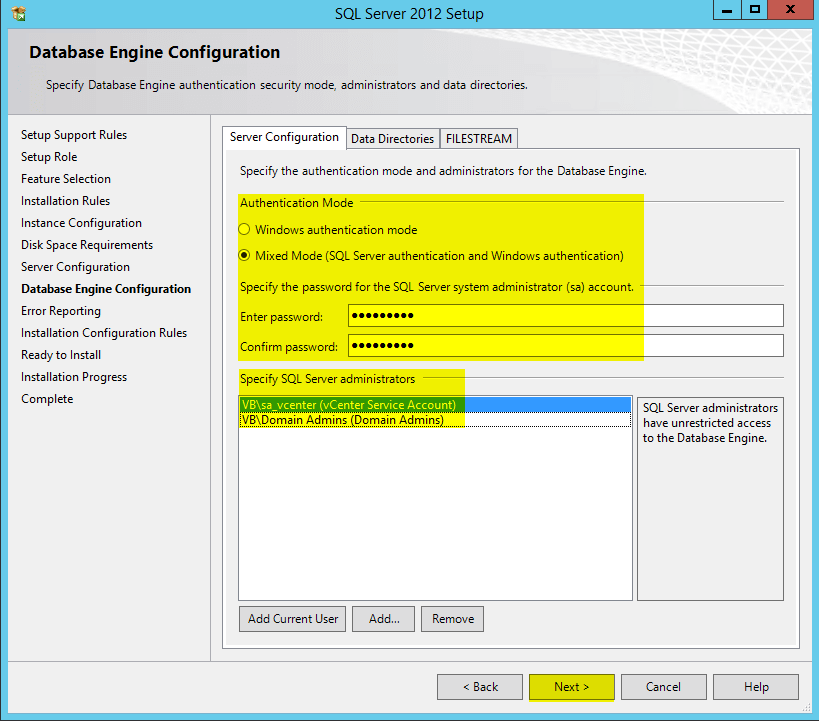Image resolution: width=819 pixels, height=721 pixels.
Task: Open the Data Directories tab
Action: point(392,139)
